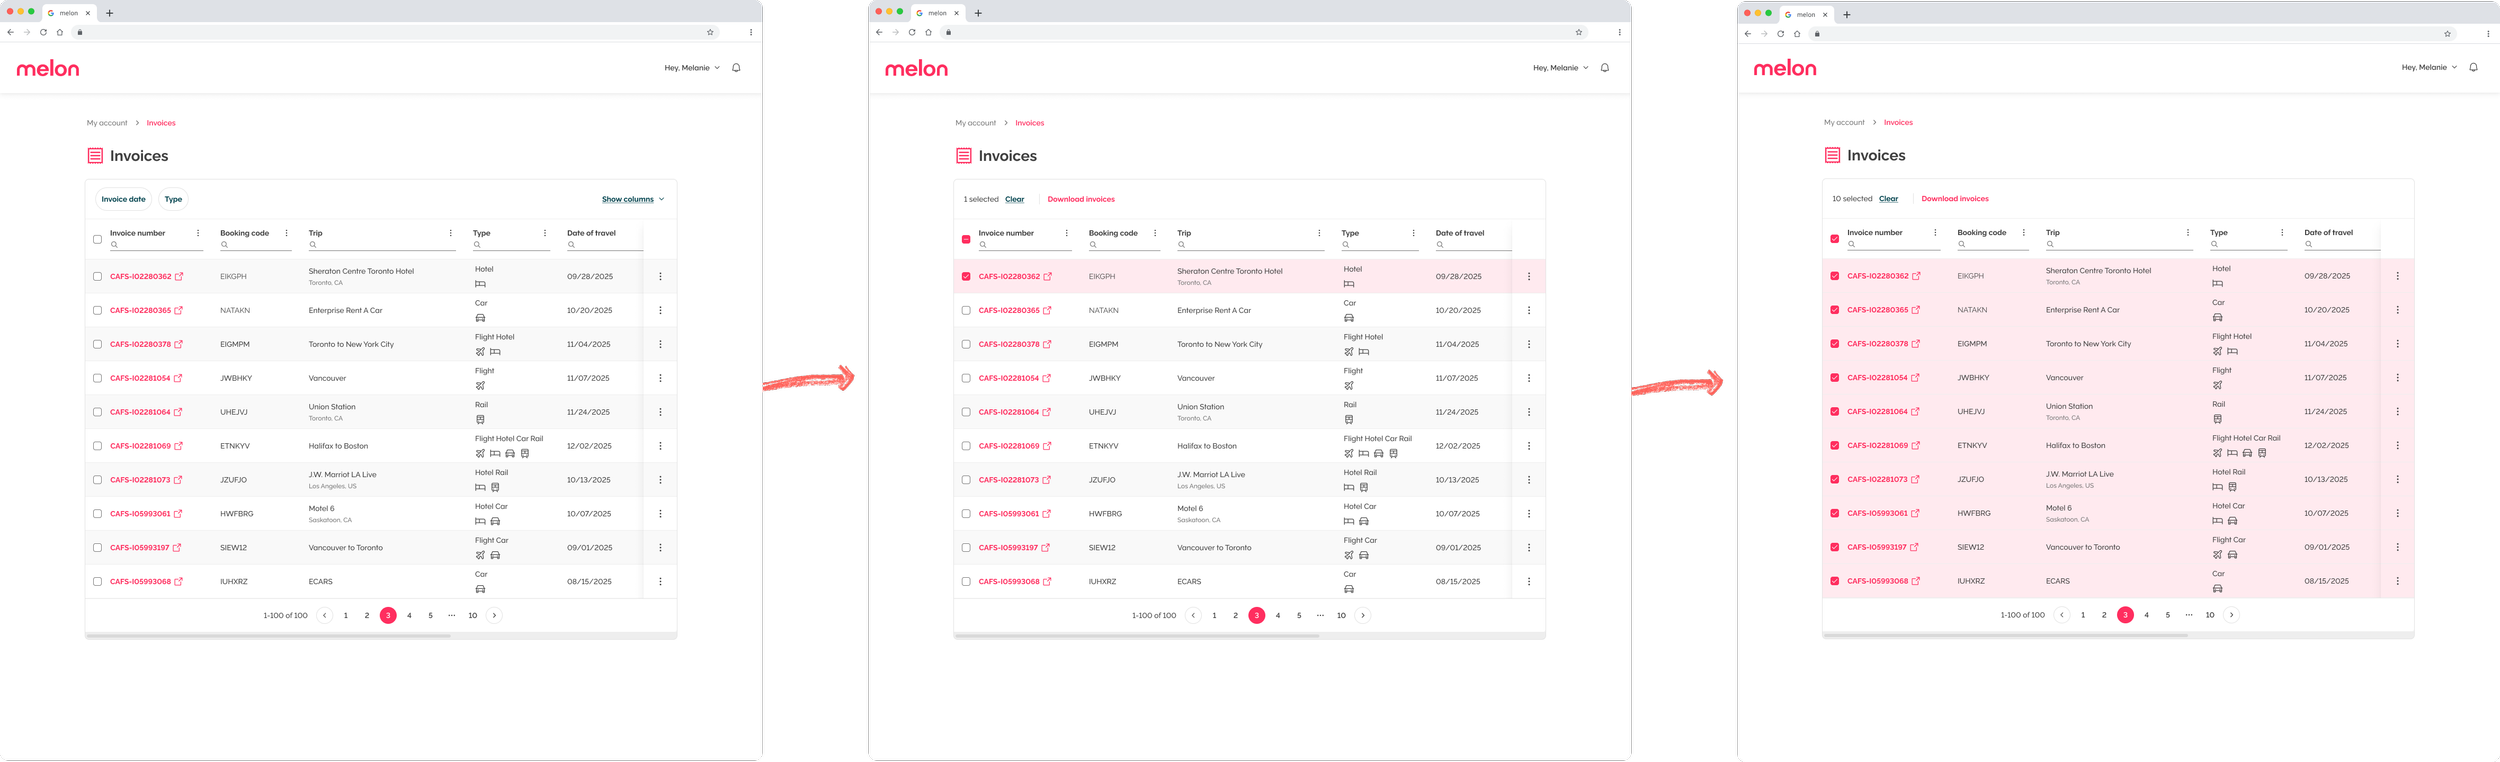Tick select-all header checkbox in filter-chips window

point(97,239)
